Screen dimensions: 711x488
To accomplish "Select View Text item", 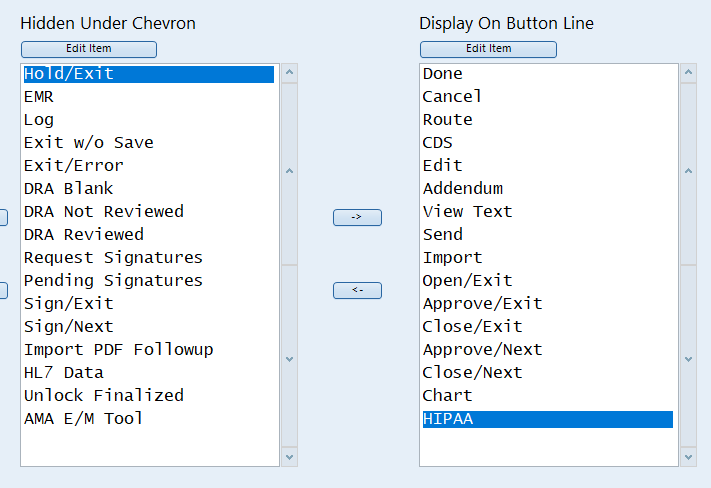I will (467, 212).
